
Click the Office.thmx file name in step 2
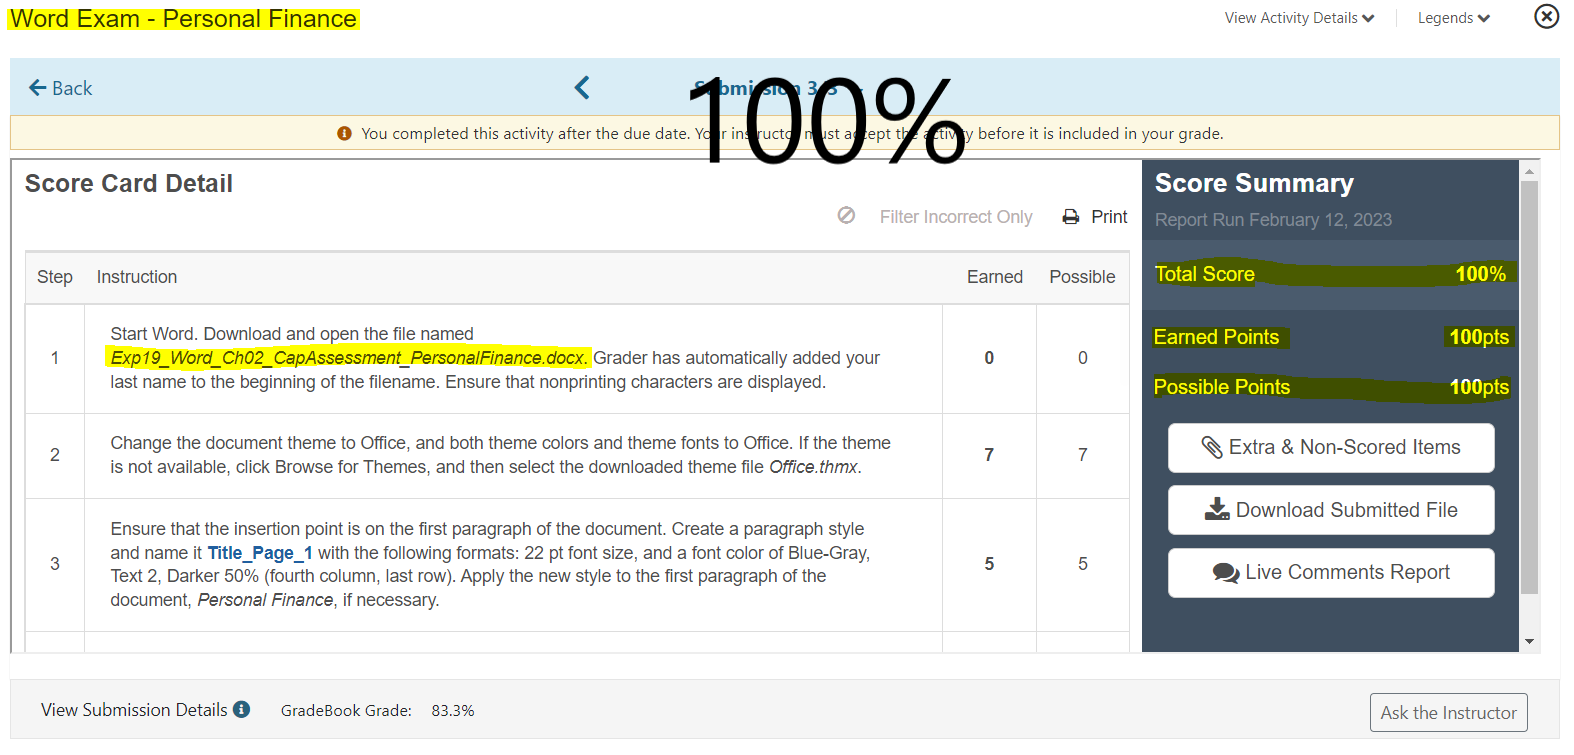tap(813, 467)
